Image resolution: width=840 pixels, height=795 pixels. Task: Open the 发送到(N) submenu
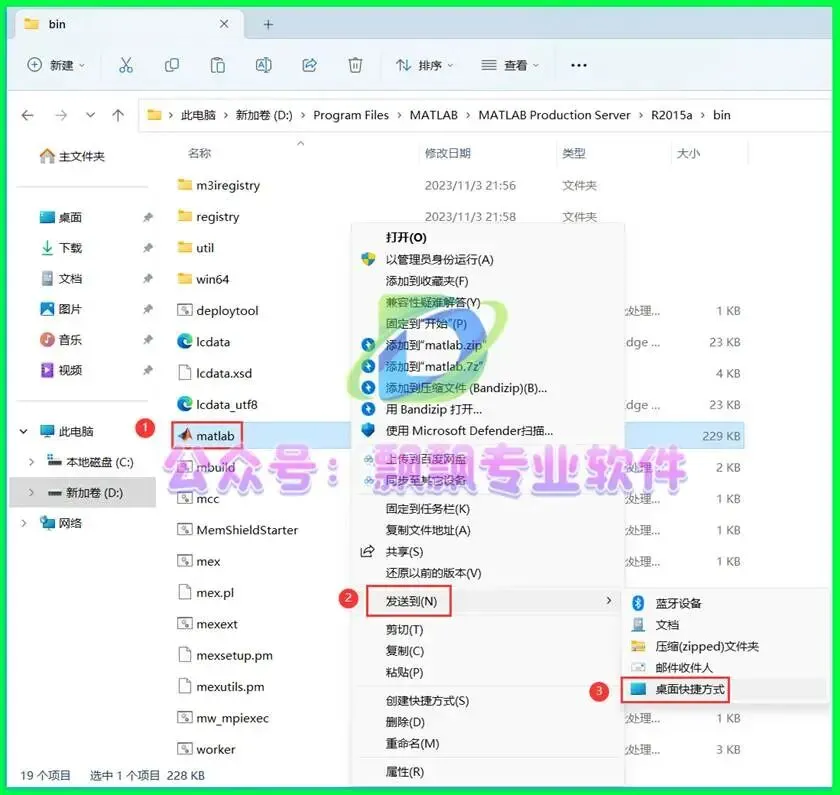click(488, 601)
